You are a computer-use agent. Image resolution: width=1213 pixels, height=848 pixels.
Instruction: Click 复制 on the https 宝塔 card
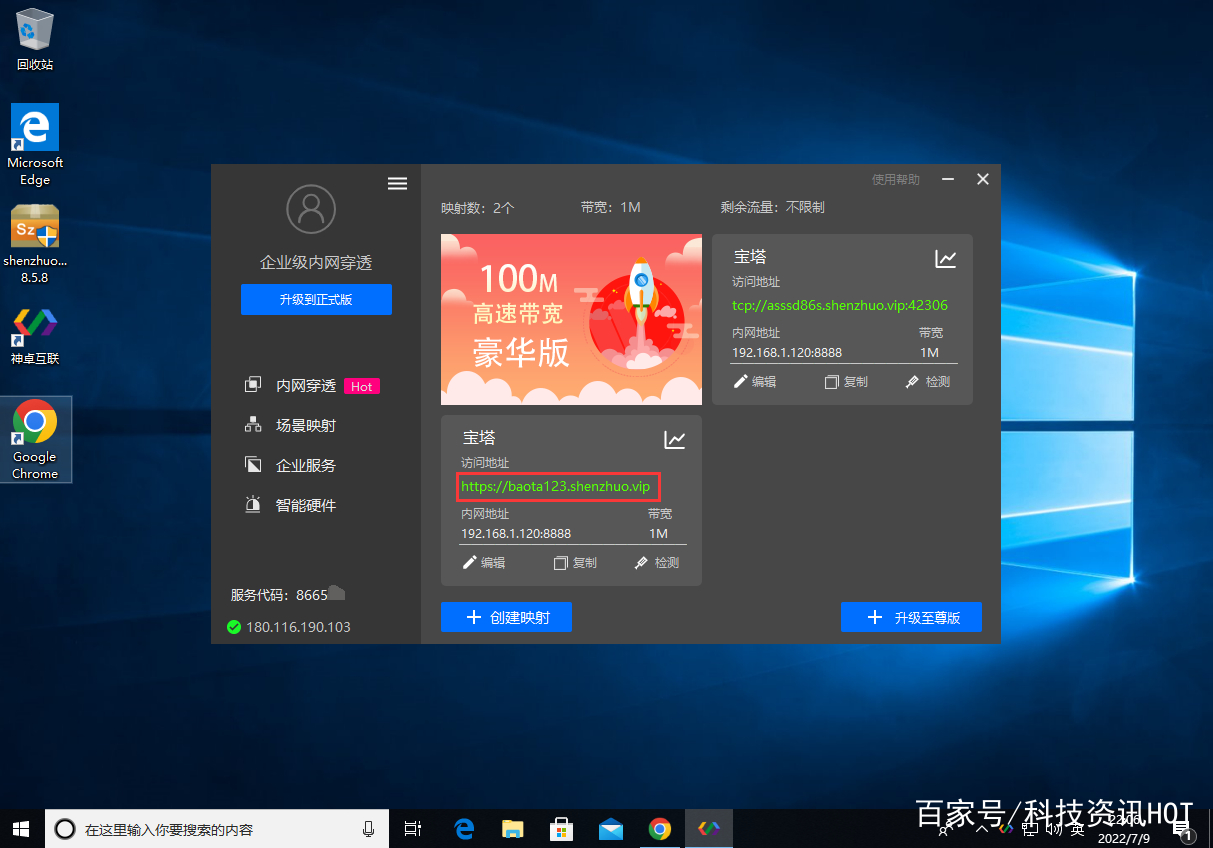click(575, 563)
